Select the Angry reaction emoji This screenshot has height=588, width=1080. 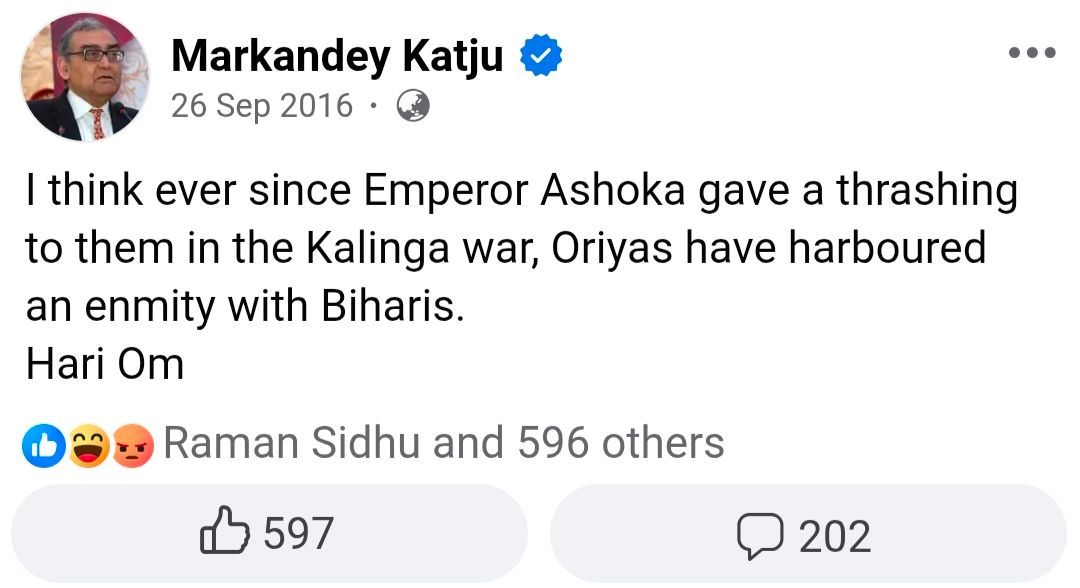tap(132, 443)
